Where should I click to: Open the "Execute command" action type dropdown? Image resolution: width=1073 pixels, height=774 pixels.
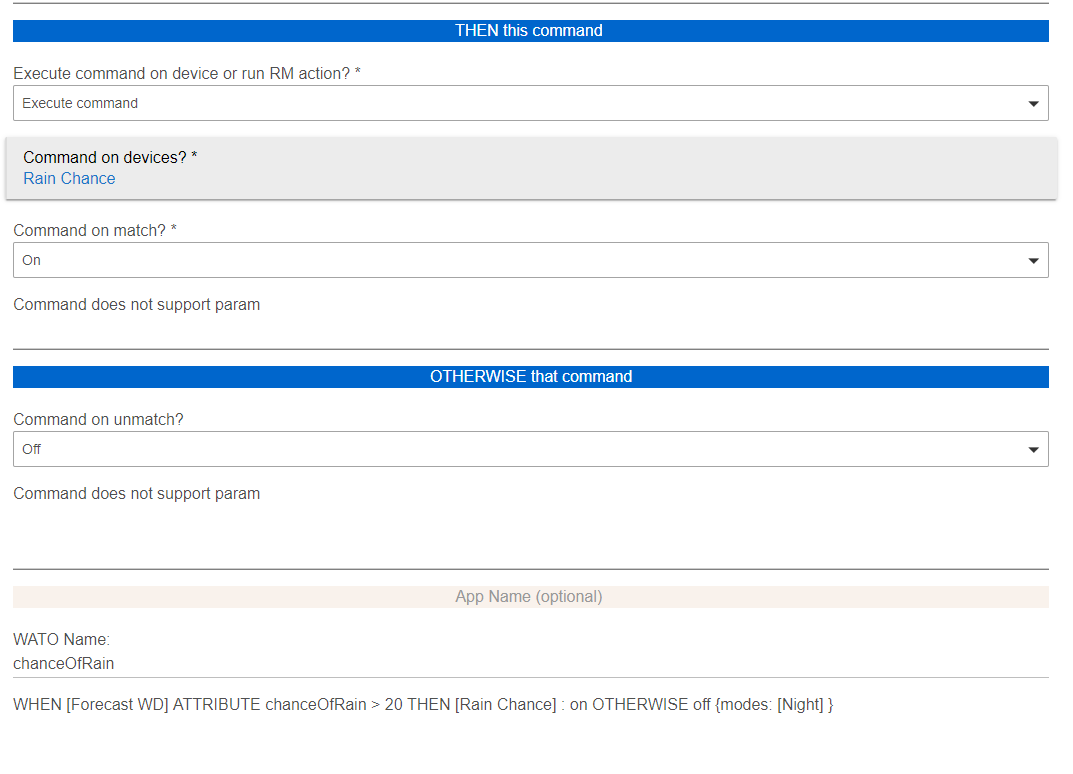(520, 103)
